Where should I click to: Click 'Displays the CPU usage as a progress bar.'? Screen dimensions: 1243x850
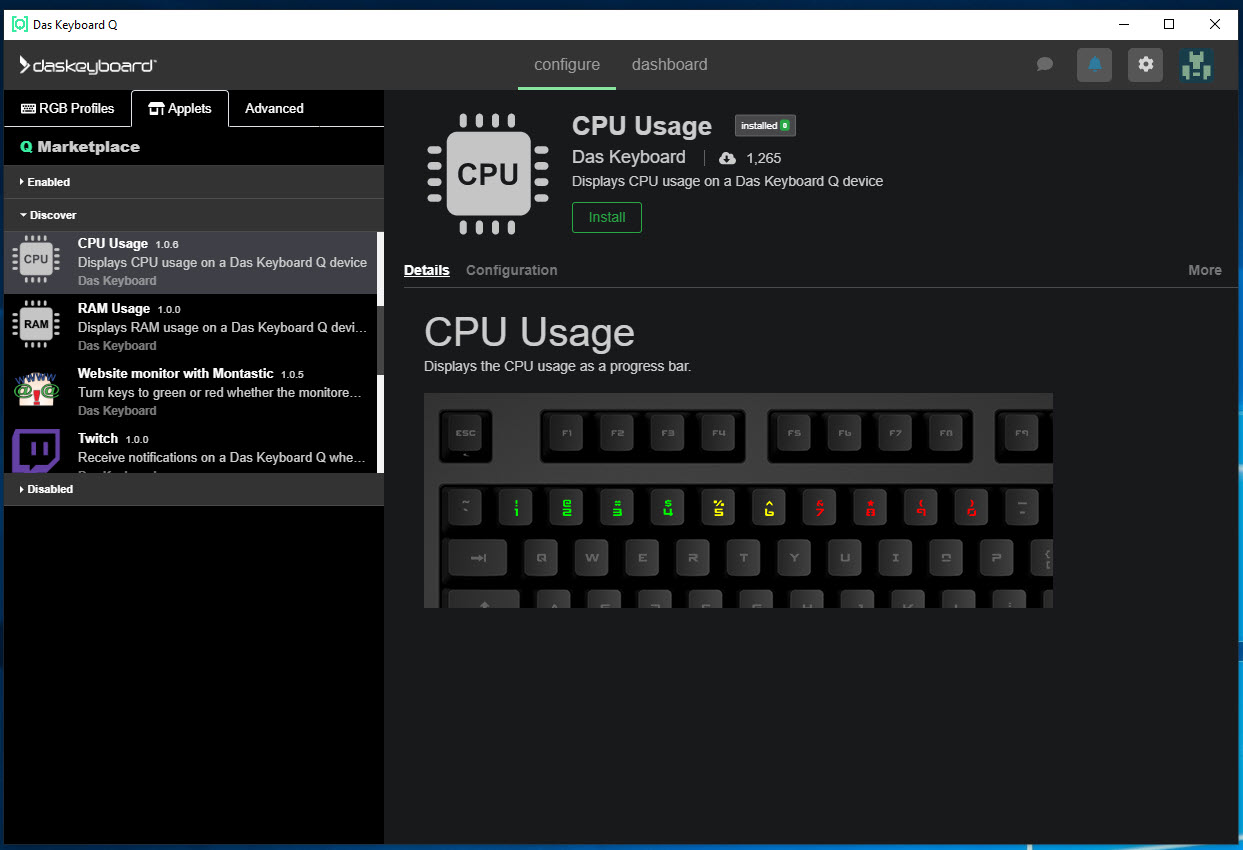click(x=557, y=366)
